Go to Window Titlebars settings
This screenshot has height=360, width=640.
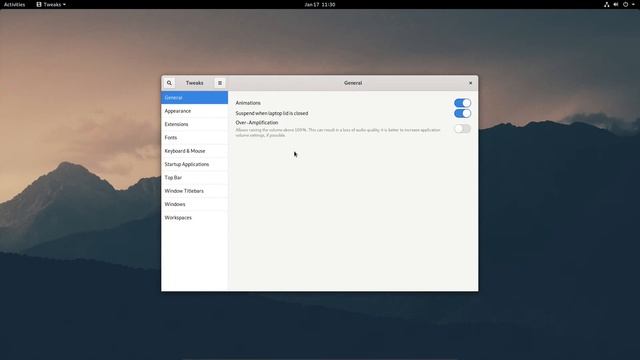coord(194,191)
